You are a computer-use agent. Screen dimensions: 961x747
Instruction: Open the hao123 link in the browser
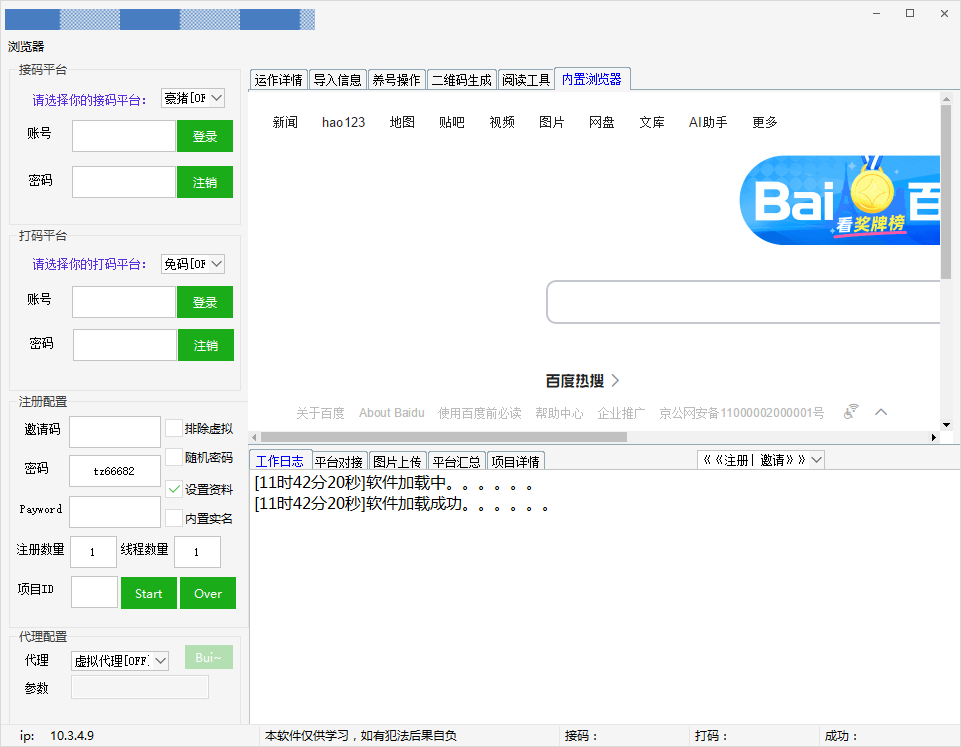point(343,121)
